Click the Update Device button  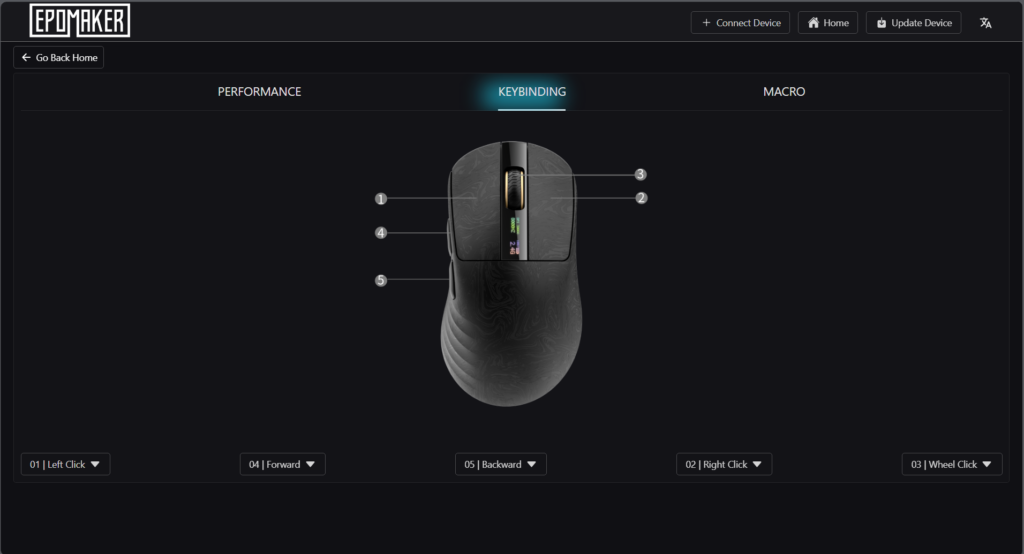pyautogui.click(x=913, y=23)
